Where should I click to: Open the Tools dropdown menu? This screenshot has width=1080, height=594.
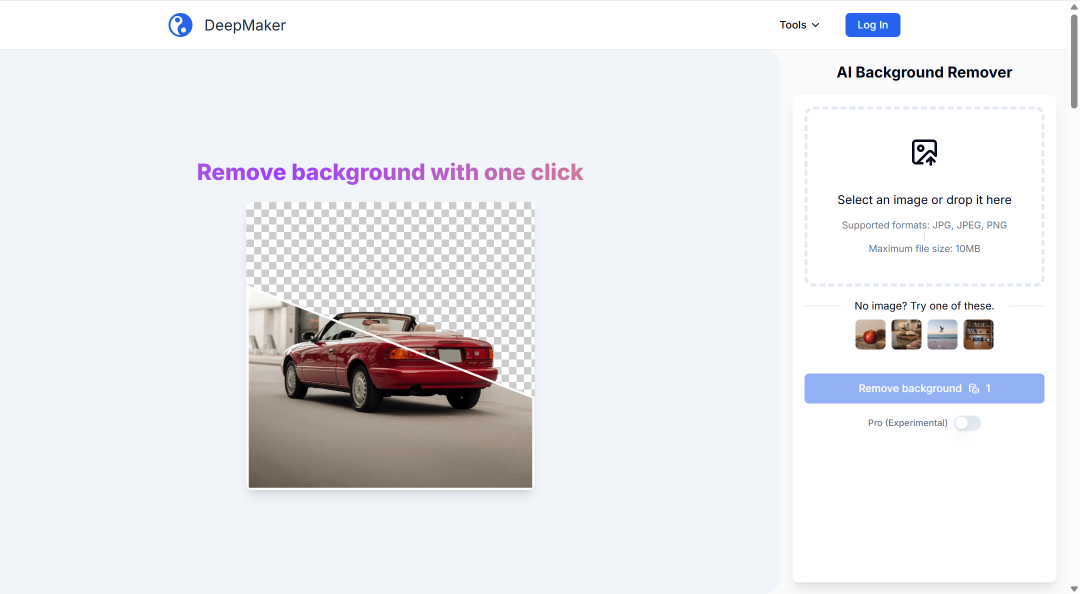tap(799, 25)
